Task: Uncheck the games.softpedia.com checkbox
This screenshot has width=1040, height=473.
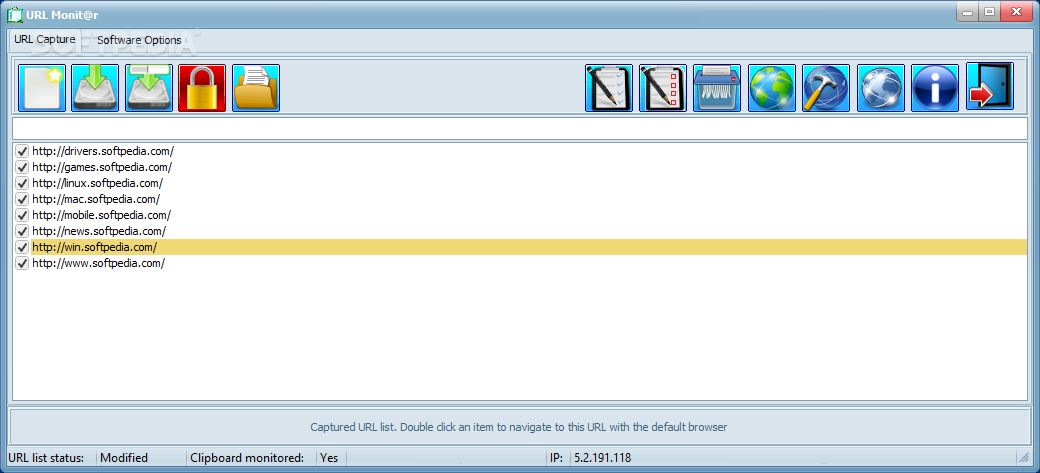Action: (23, 167)
